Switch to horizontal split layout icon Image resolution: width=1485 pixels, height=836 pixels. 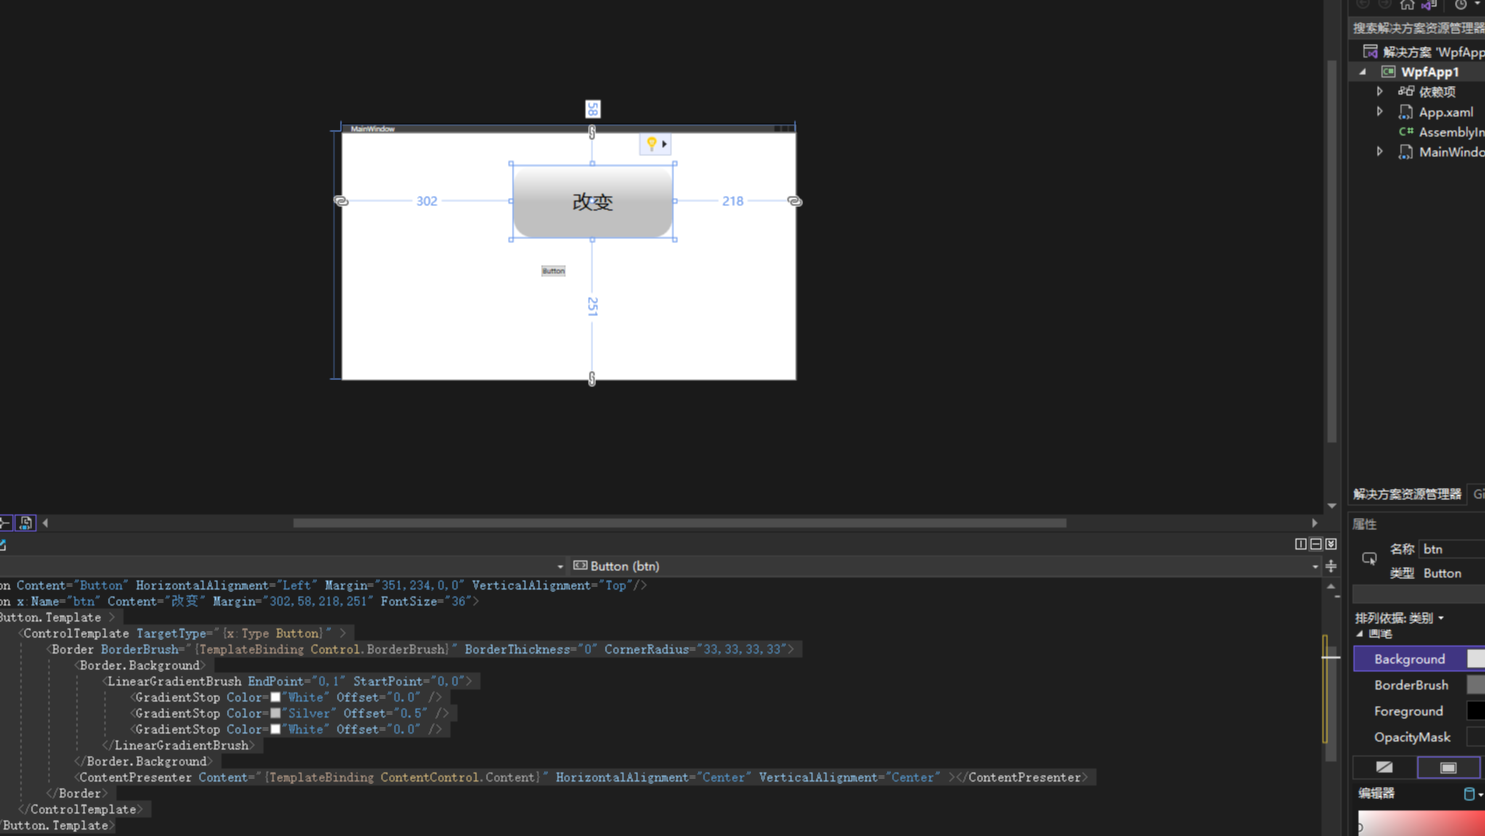click(1316, 544)
